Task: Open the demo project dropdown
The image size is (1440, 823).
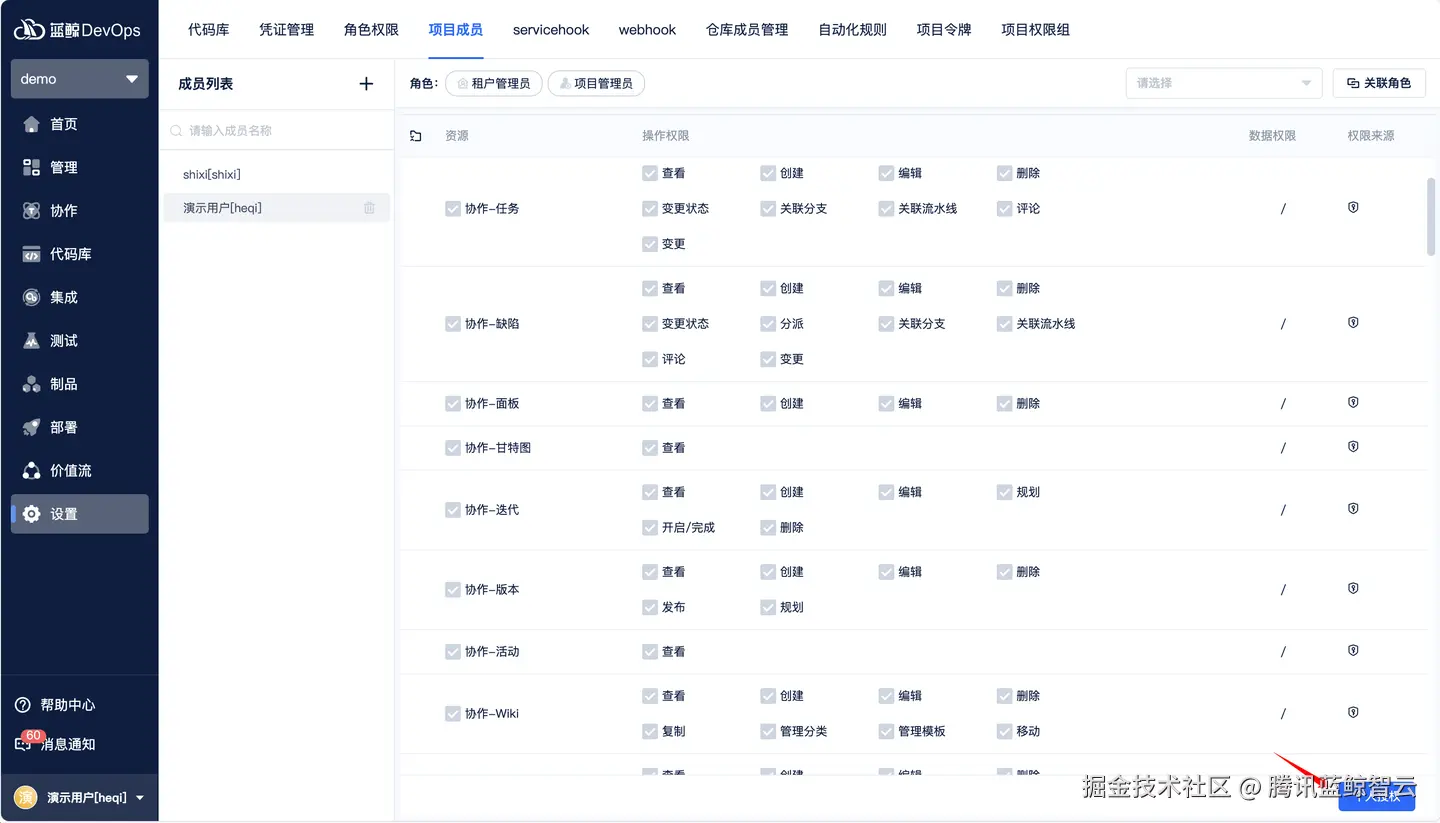Action: pos(79,78)
